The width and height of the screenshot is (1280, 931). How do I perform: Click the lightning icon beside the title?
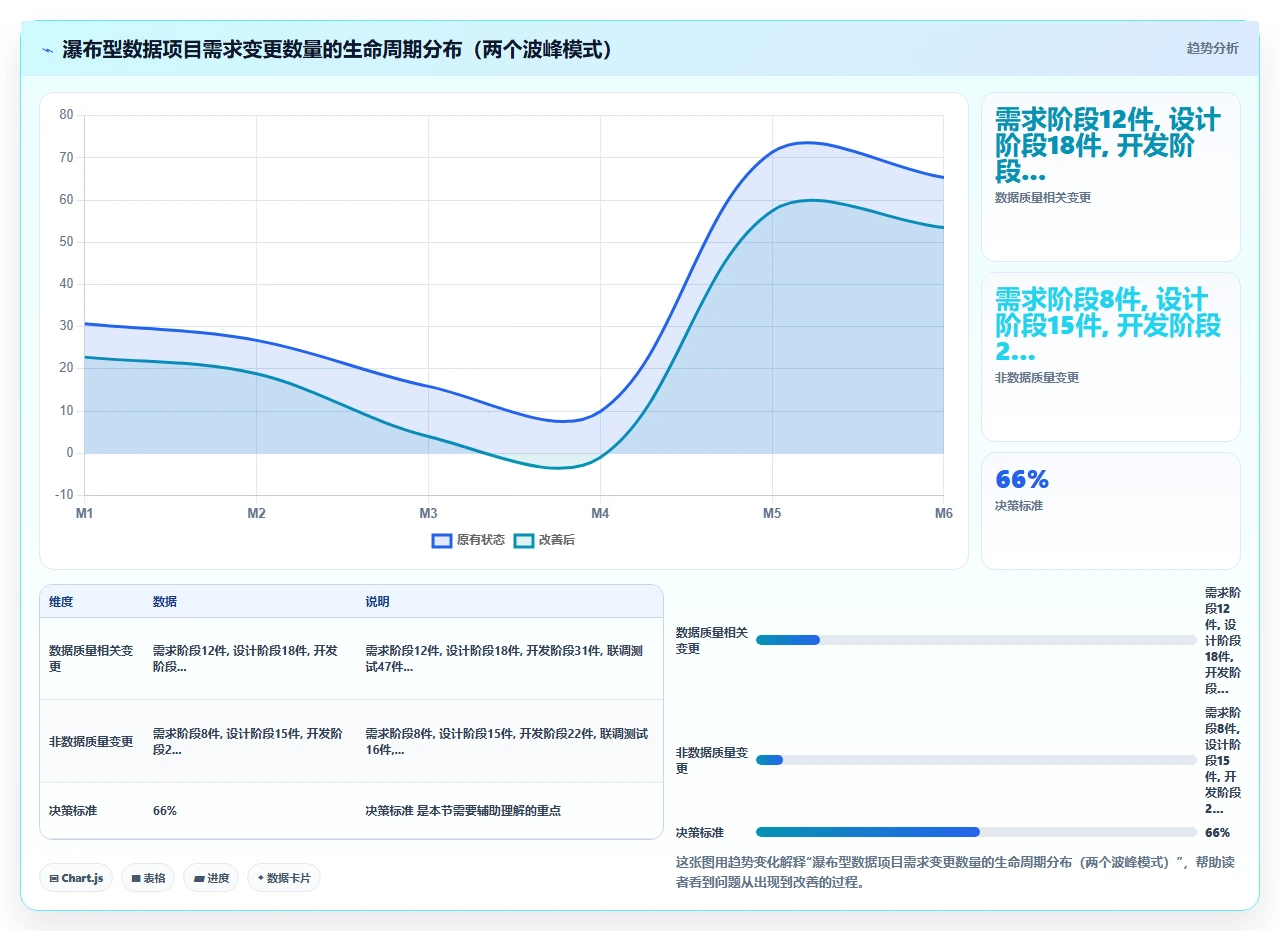[48, 50]
